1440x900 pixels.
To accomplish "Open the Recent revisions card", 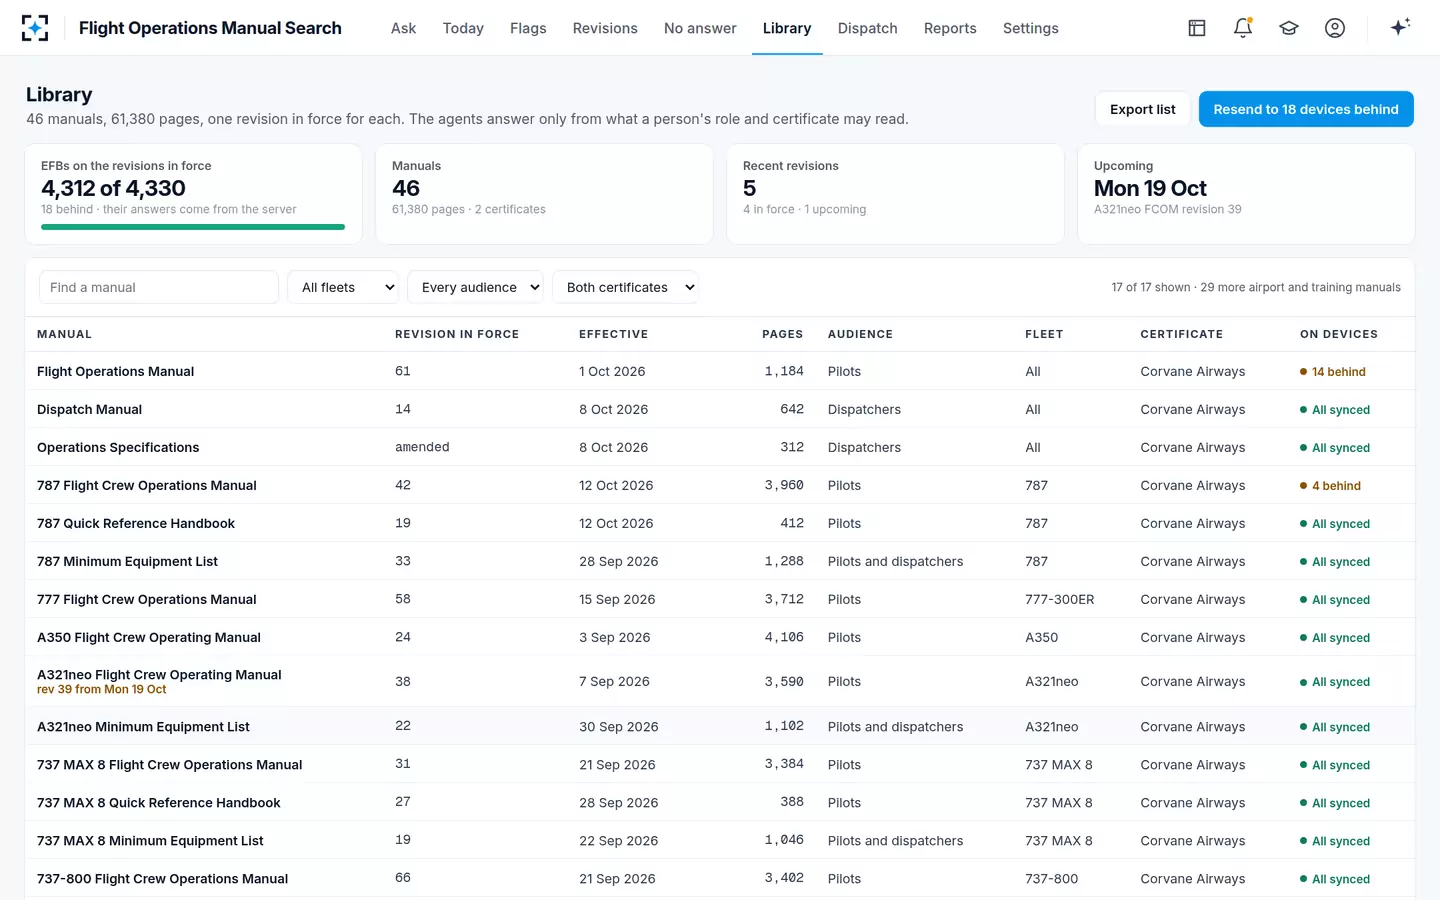I will tap(895, 194).
